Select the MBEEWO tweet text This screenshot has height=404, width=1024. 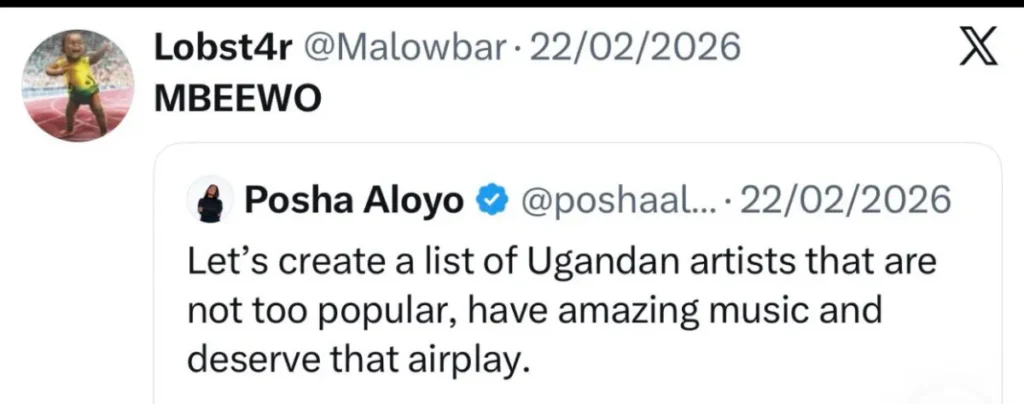click(x=238, y=99)
